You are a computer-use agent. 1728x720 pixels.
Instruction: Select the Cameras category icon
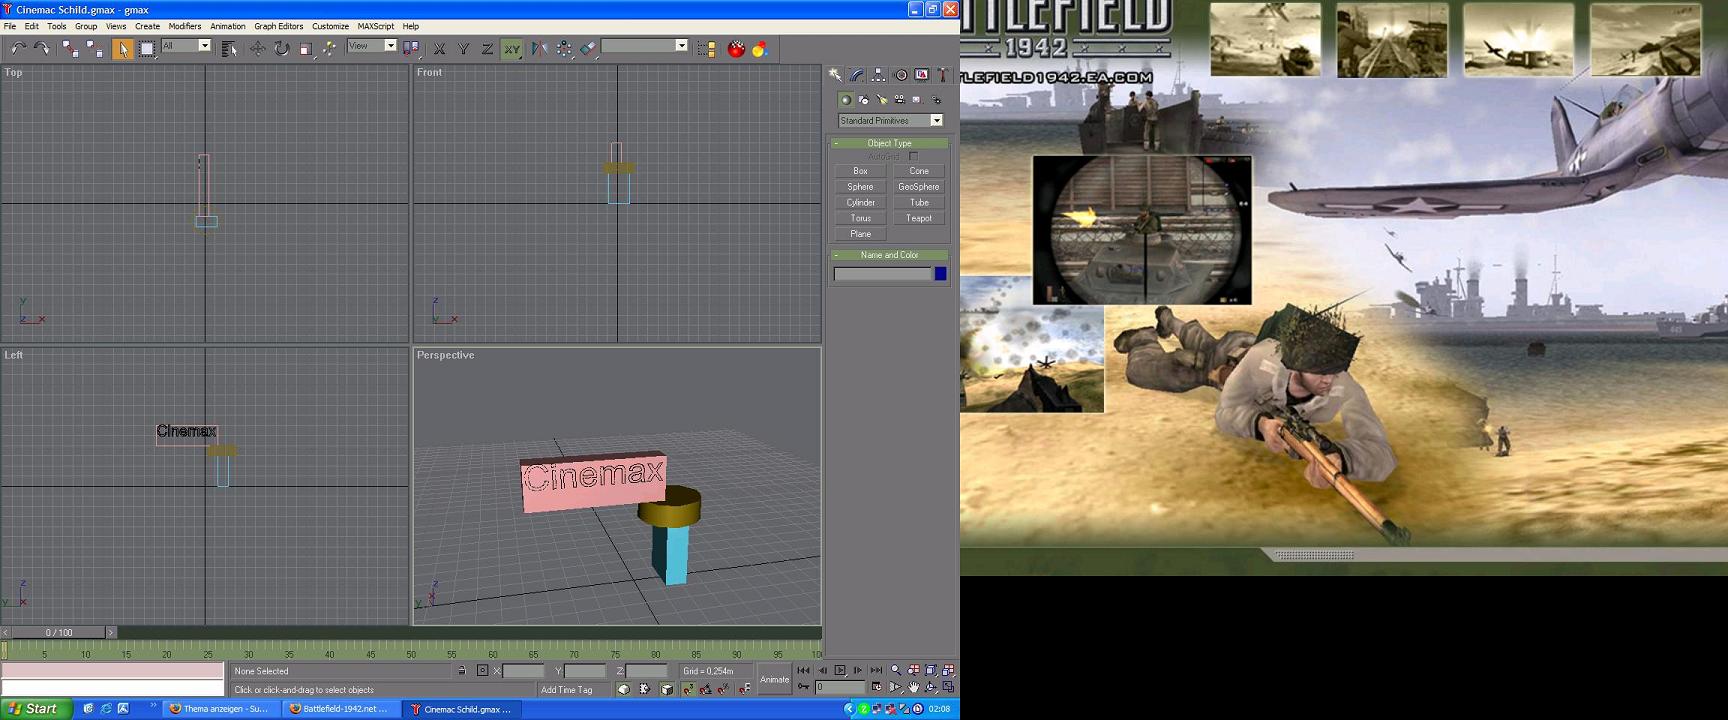(x=899, y=100)
